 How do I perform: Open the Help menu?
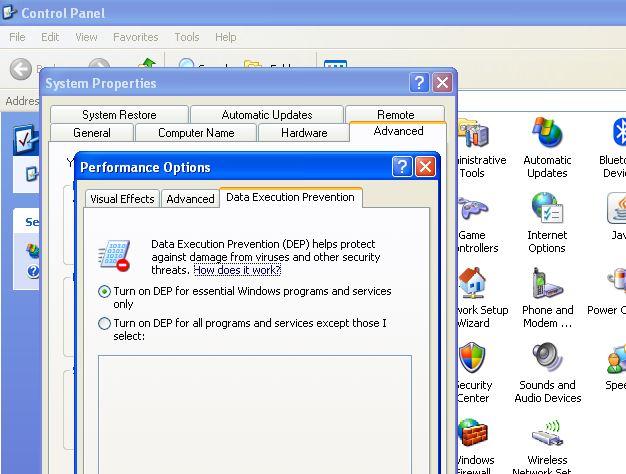(x=226, y=37)
